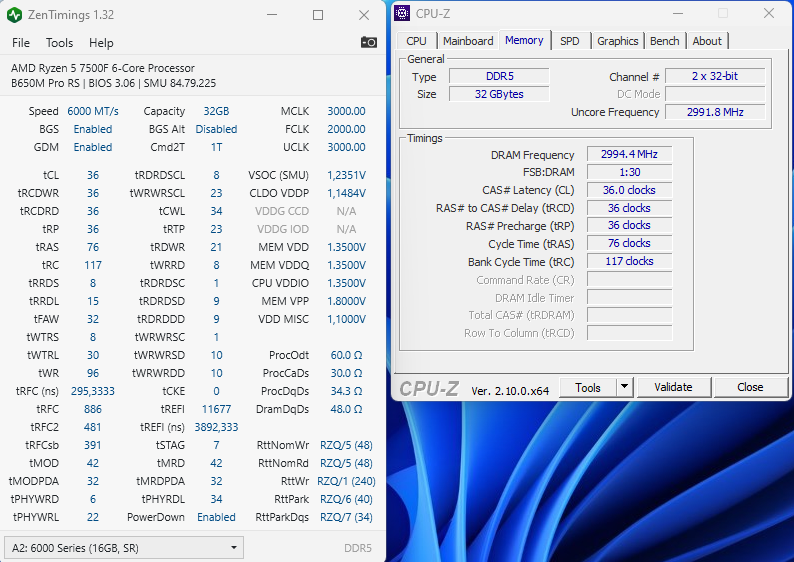Image resolution: width=794 pixels, height=562 pixels.
Task: Click the B650M Pro RS BIOS info line
Action: click(x=113, y=83)
